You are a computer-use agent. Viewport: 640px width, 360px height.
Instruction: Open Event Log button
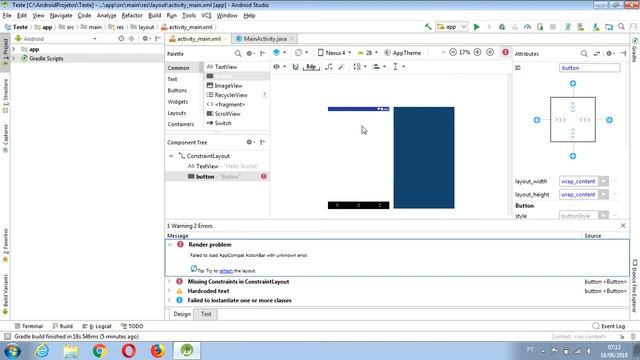[609, 326]
